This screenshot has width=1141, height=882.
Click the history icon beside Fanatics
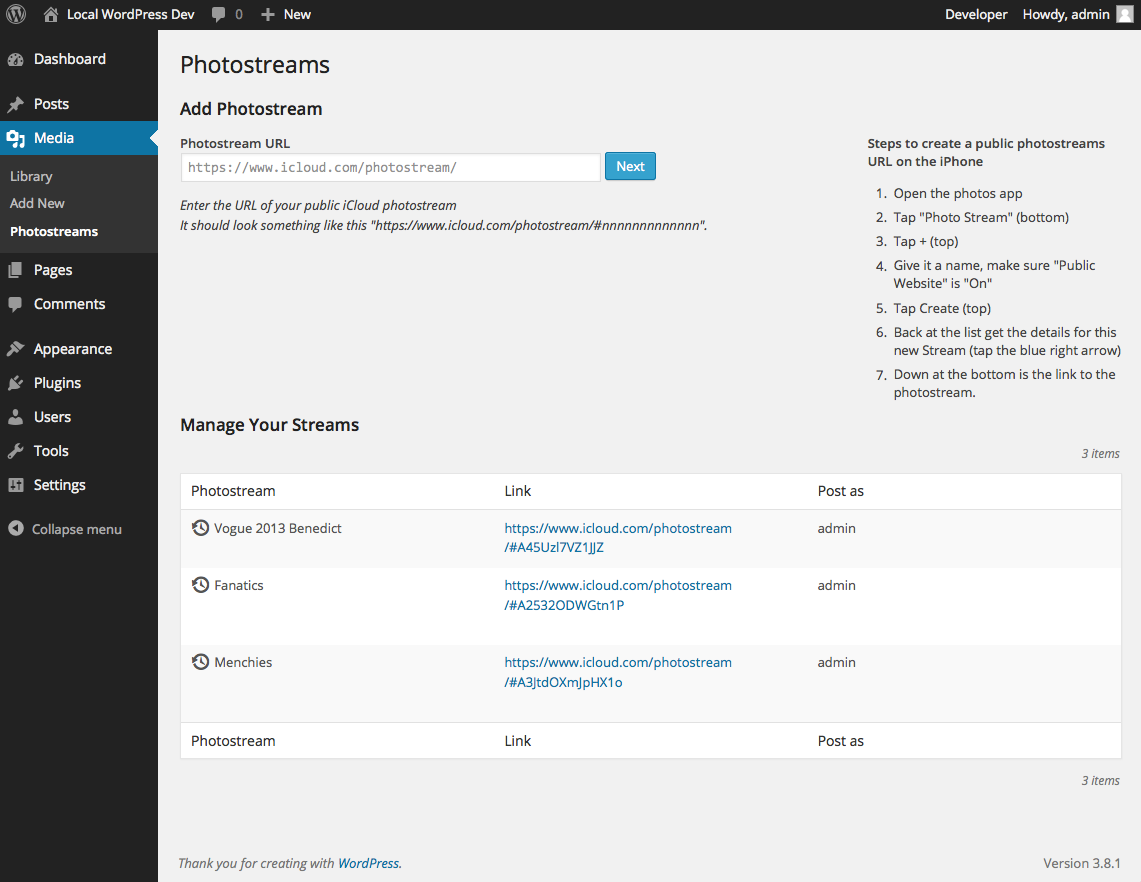200,585
